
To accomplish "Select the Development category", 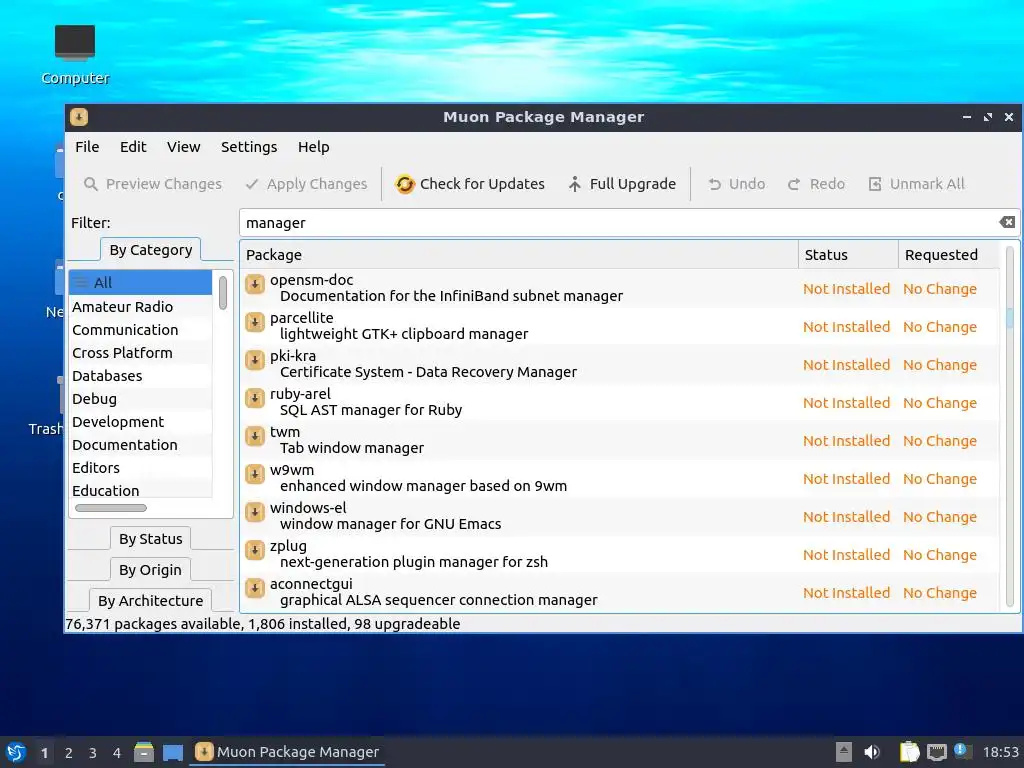I will coord(140,421).
